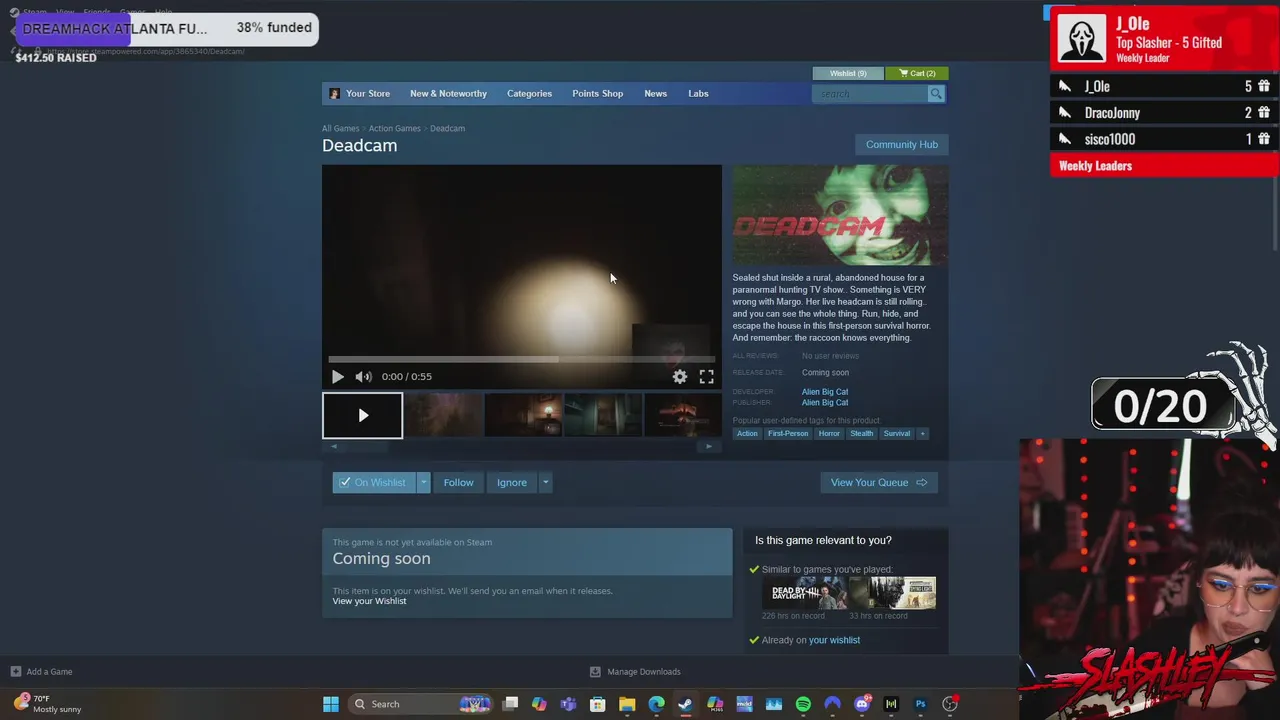Open OBS Studio from the taskbar
Viewport: 1280px width, 720px height.
point(950,704)
